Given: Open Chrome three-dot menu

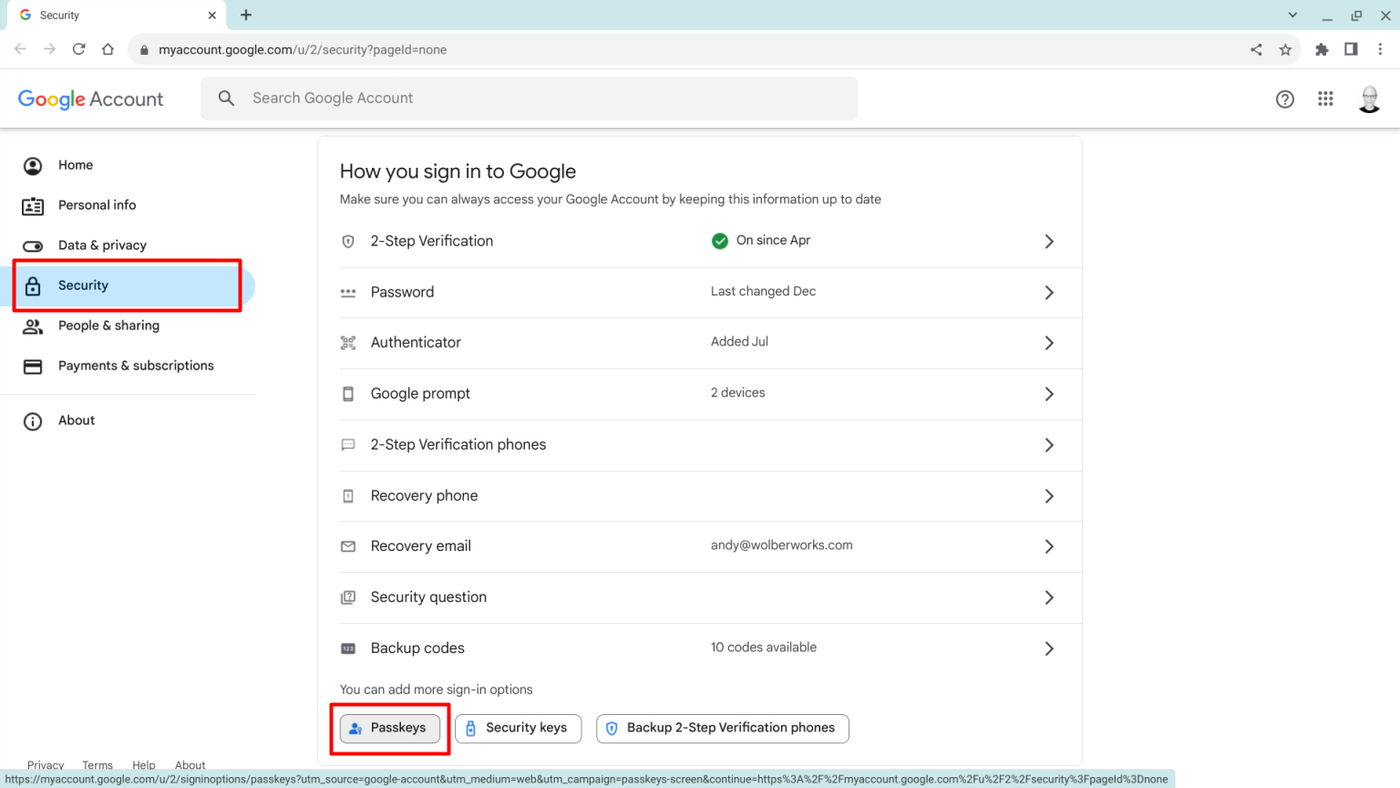Looking at the screenshot, I should point(1380,49).
